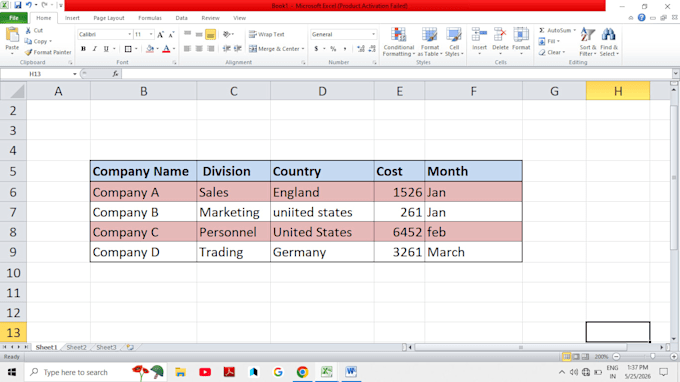Viewport: 680px width, 382px height.
Task: Select column H header
Action: 618,91
